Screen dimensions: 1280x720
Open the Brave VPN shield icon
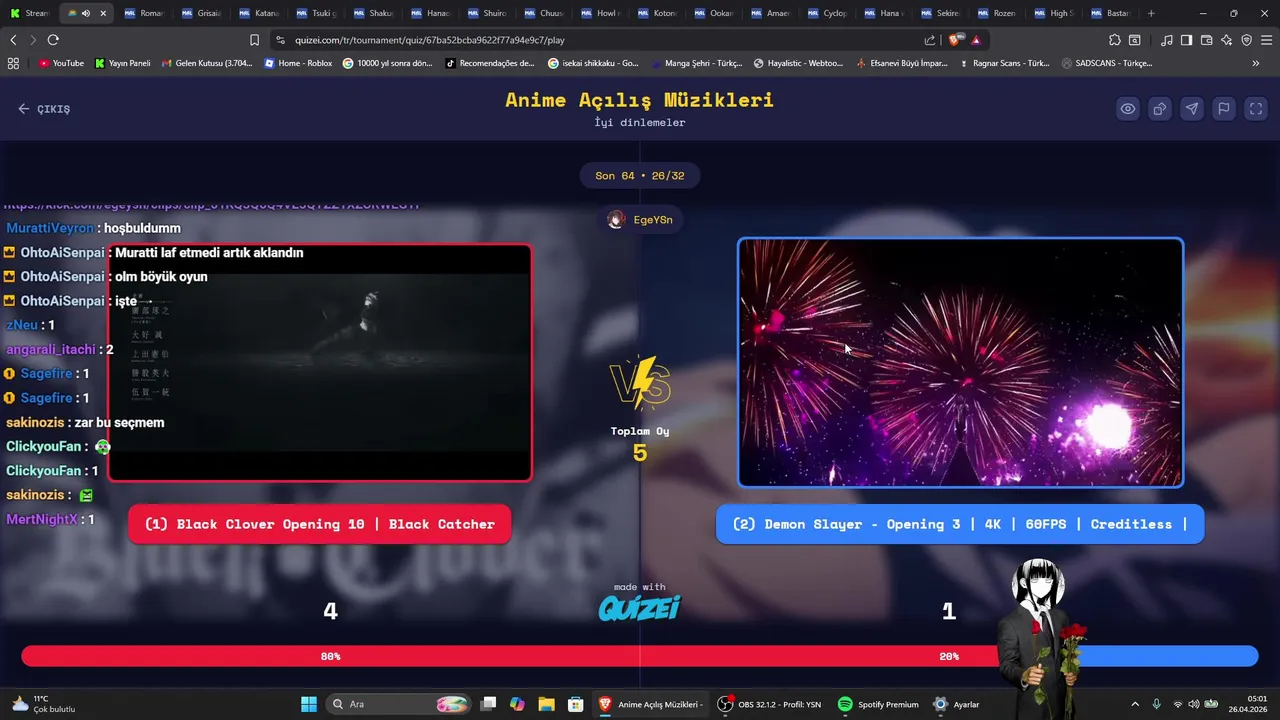[1246, 40]
